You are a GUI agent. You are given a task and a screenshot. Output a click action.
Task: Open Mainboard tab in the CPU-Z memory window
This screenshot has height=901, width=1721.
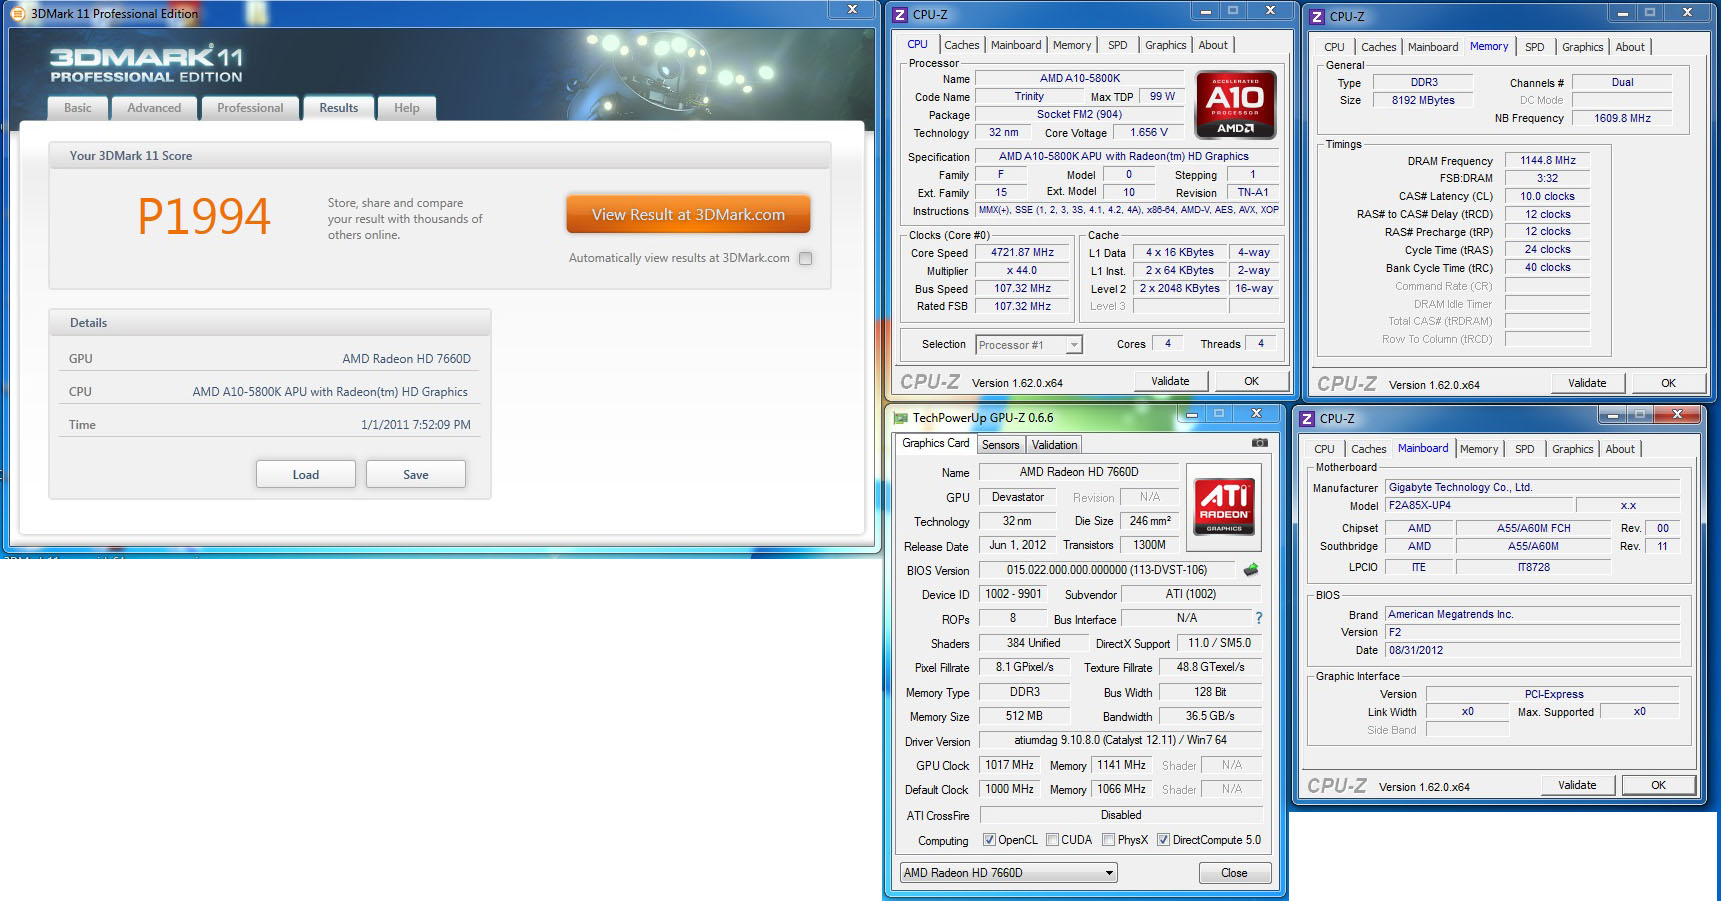(1433, 47)
